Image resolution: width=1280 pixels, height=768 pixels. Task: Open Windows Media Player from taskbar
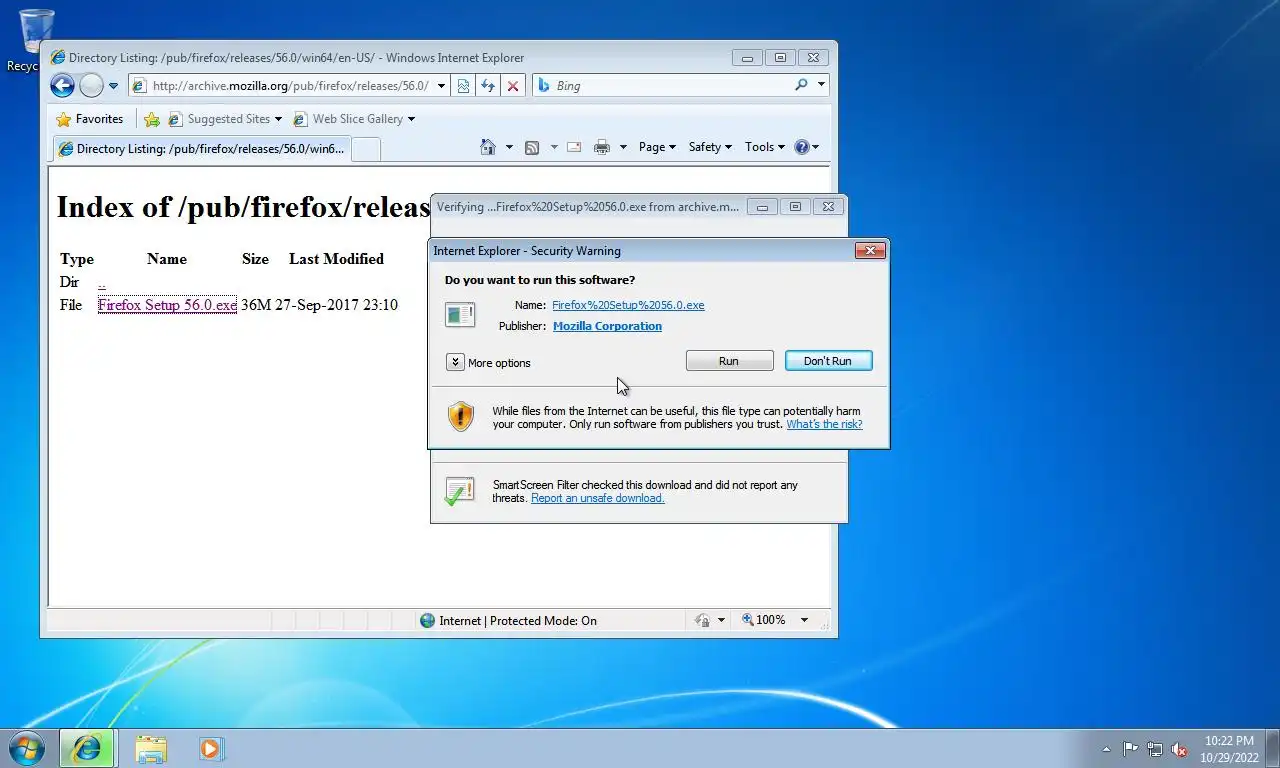[211, 748]
